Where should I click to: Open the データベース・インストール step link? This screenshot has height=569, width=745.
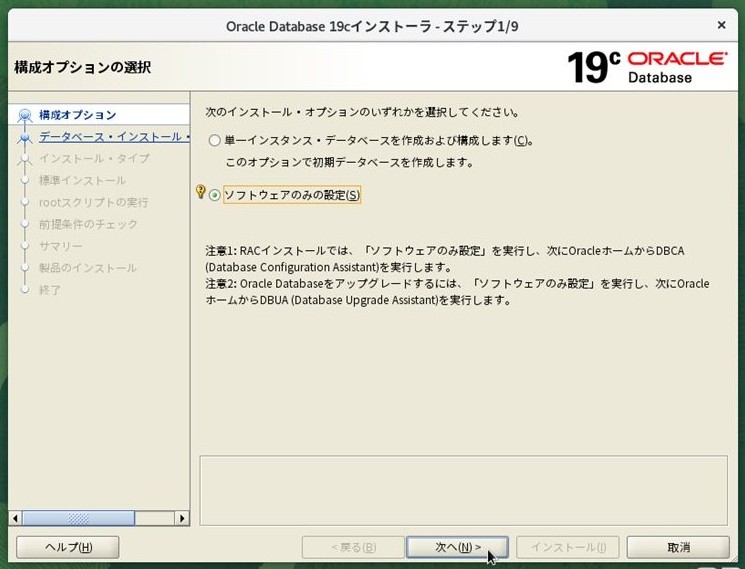114,137
